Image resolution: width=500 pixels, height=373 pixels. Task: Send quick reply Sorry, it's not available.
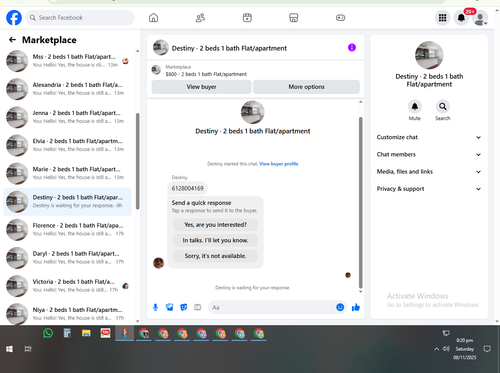coord(215,256)
